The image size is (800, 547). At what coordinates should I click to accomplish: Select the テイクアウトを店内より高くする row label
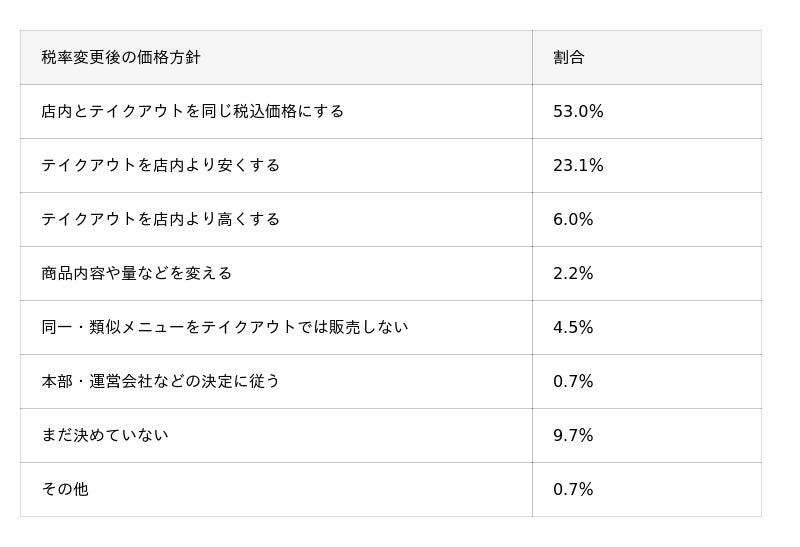tap(161, 219)
